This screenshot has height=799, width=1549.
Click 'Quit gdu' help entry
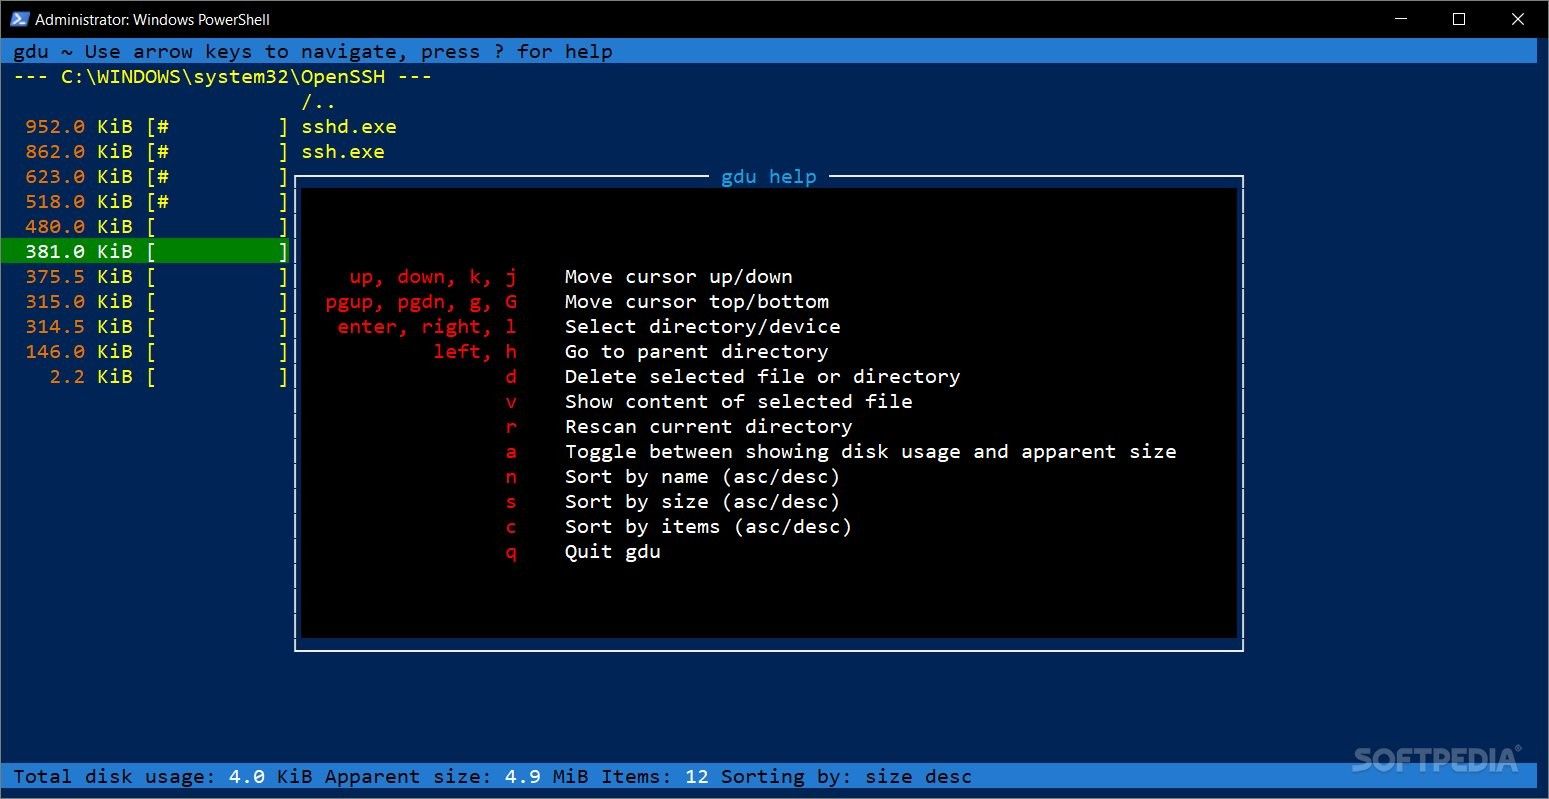pyautogui.click(x=613, y=552)
